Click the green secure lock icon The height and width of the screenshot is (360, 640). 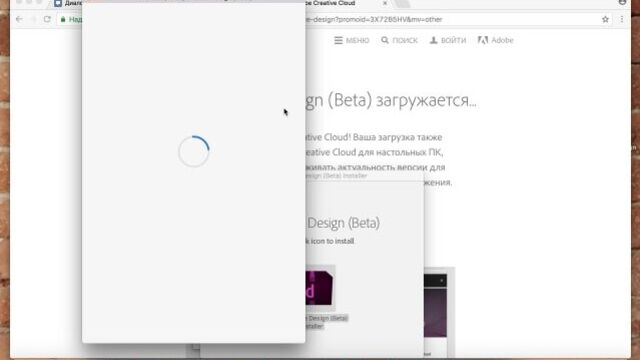[x=63, y=19]
